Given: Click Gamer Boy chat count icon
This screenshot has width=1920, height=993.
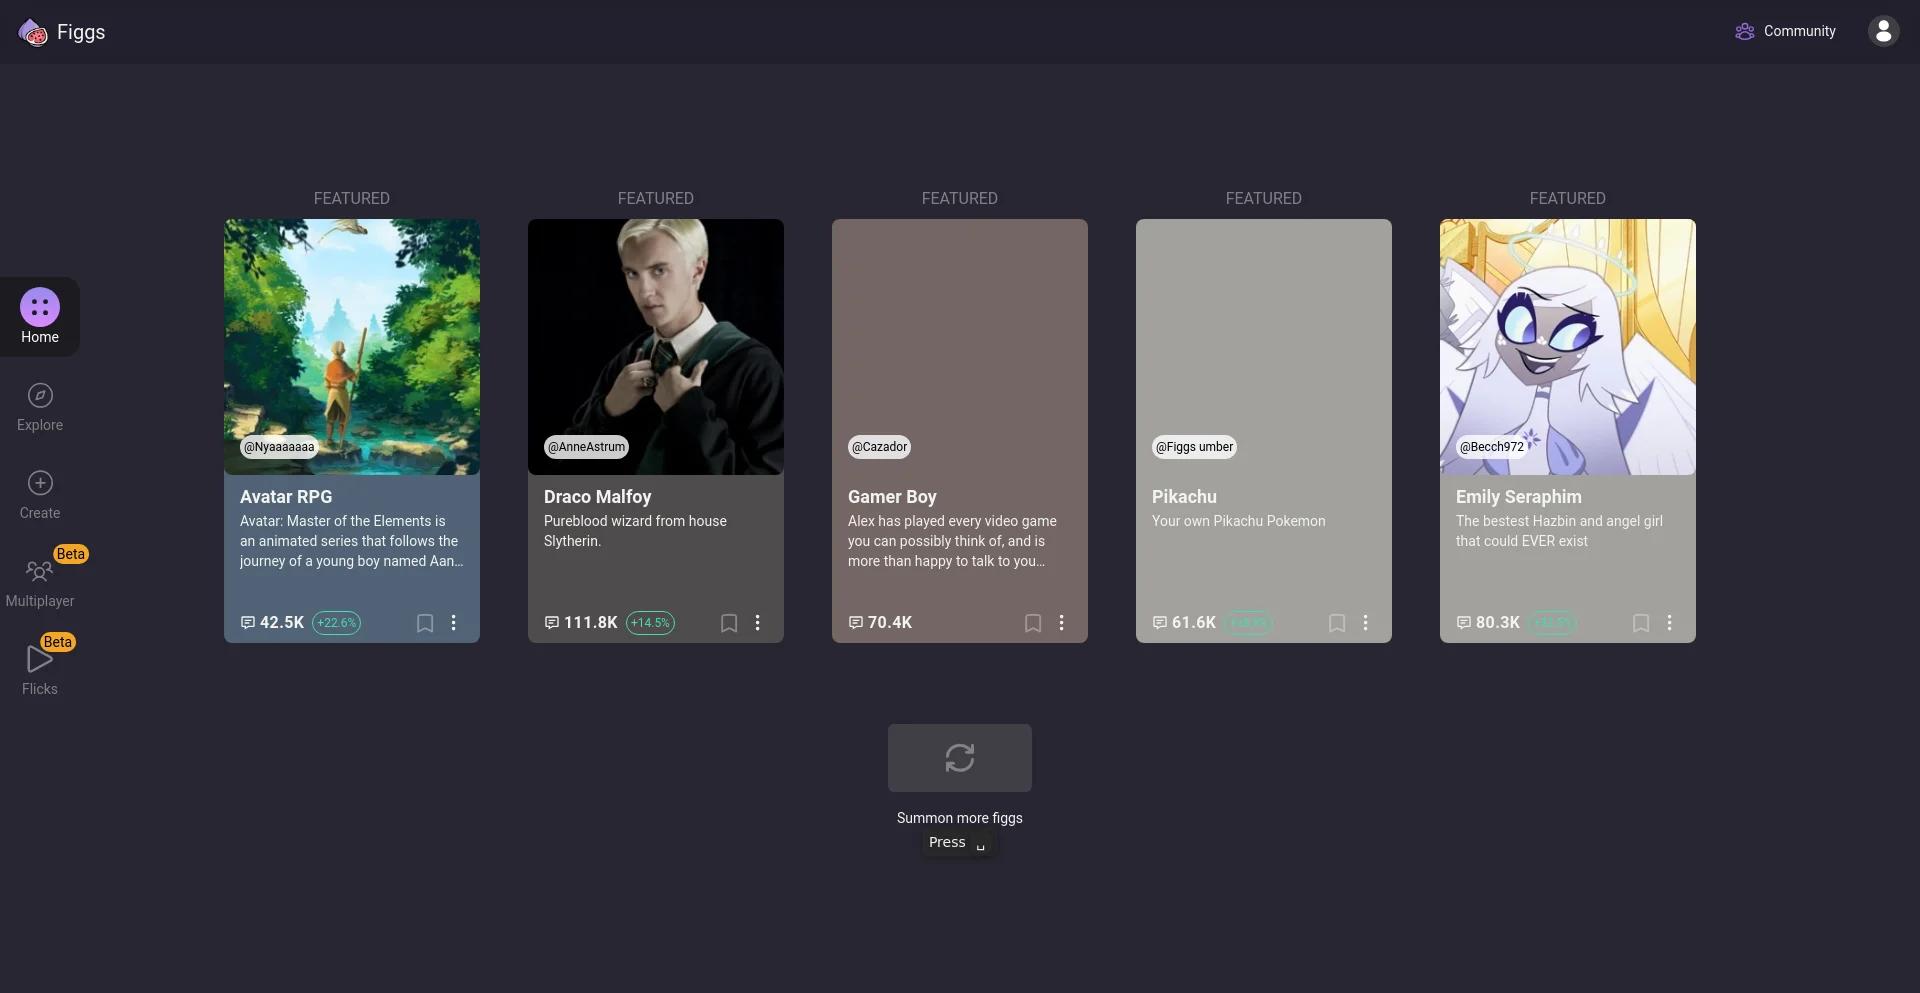Looking at the screenshot, I should click(856, 623).
